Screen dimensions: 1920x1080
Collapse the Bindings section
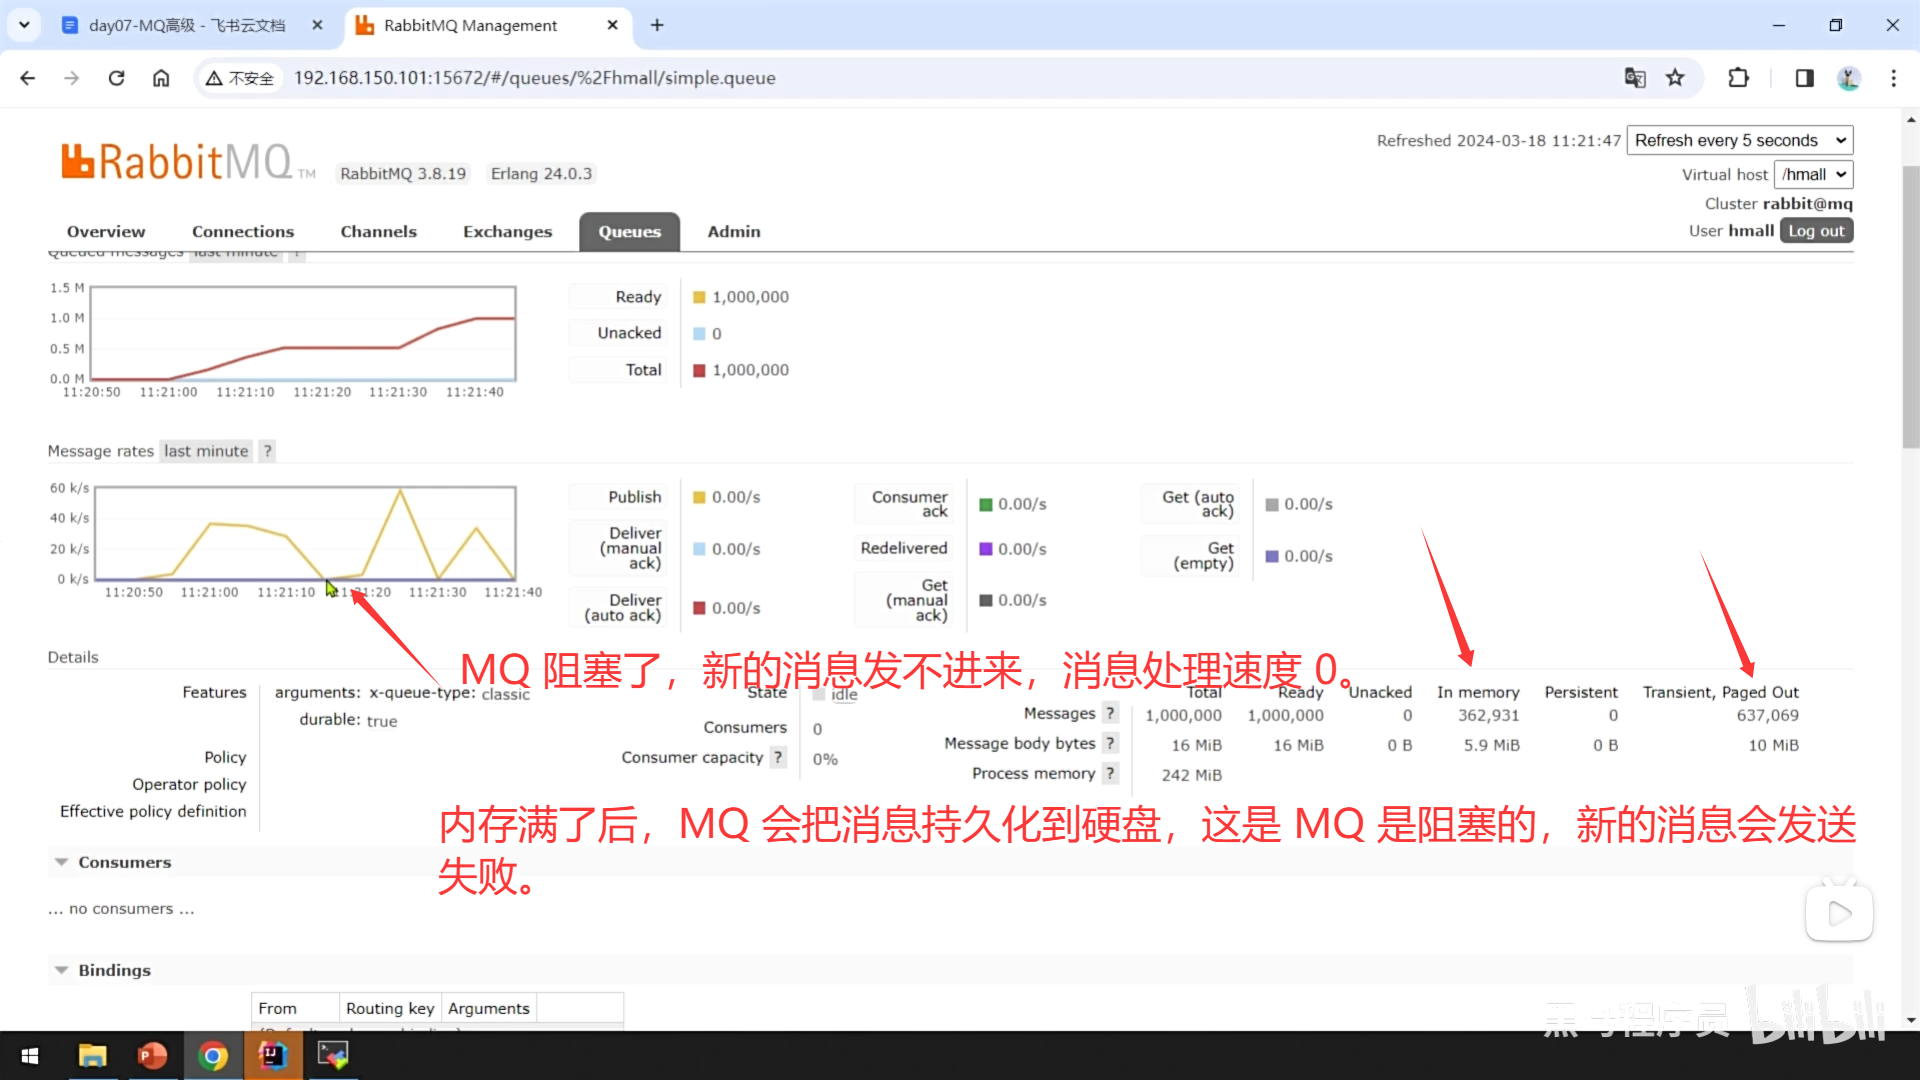[114, 970]
